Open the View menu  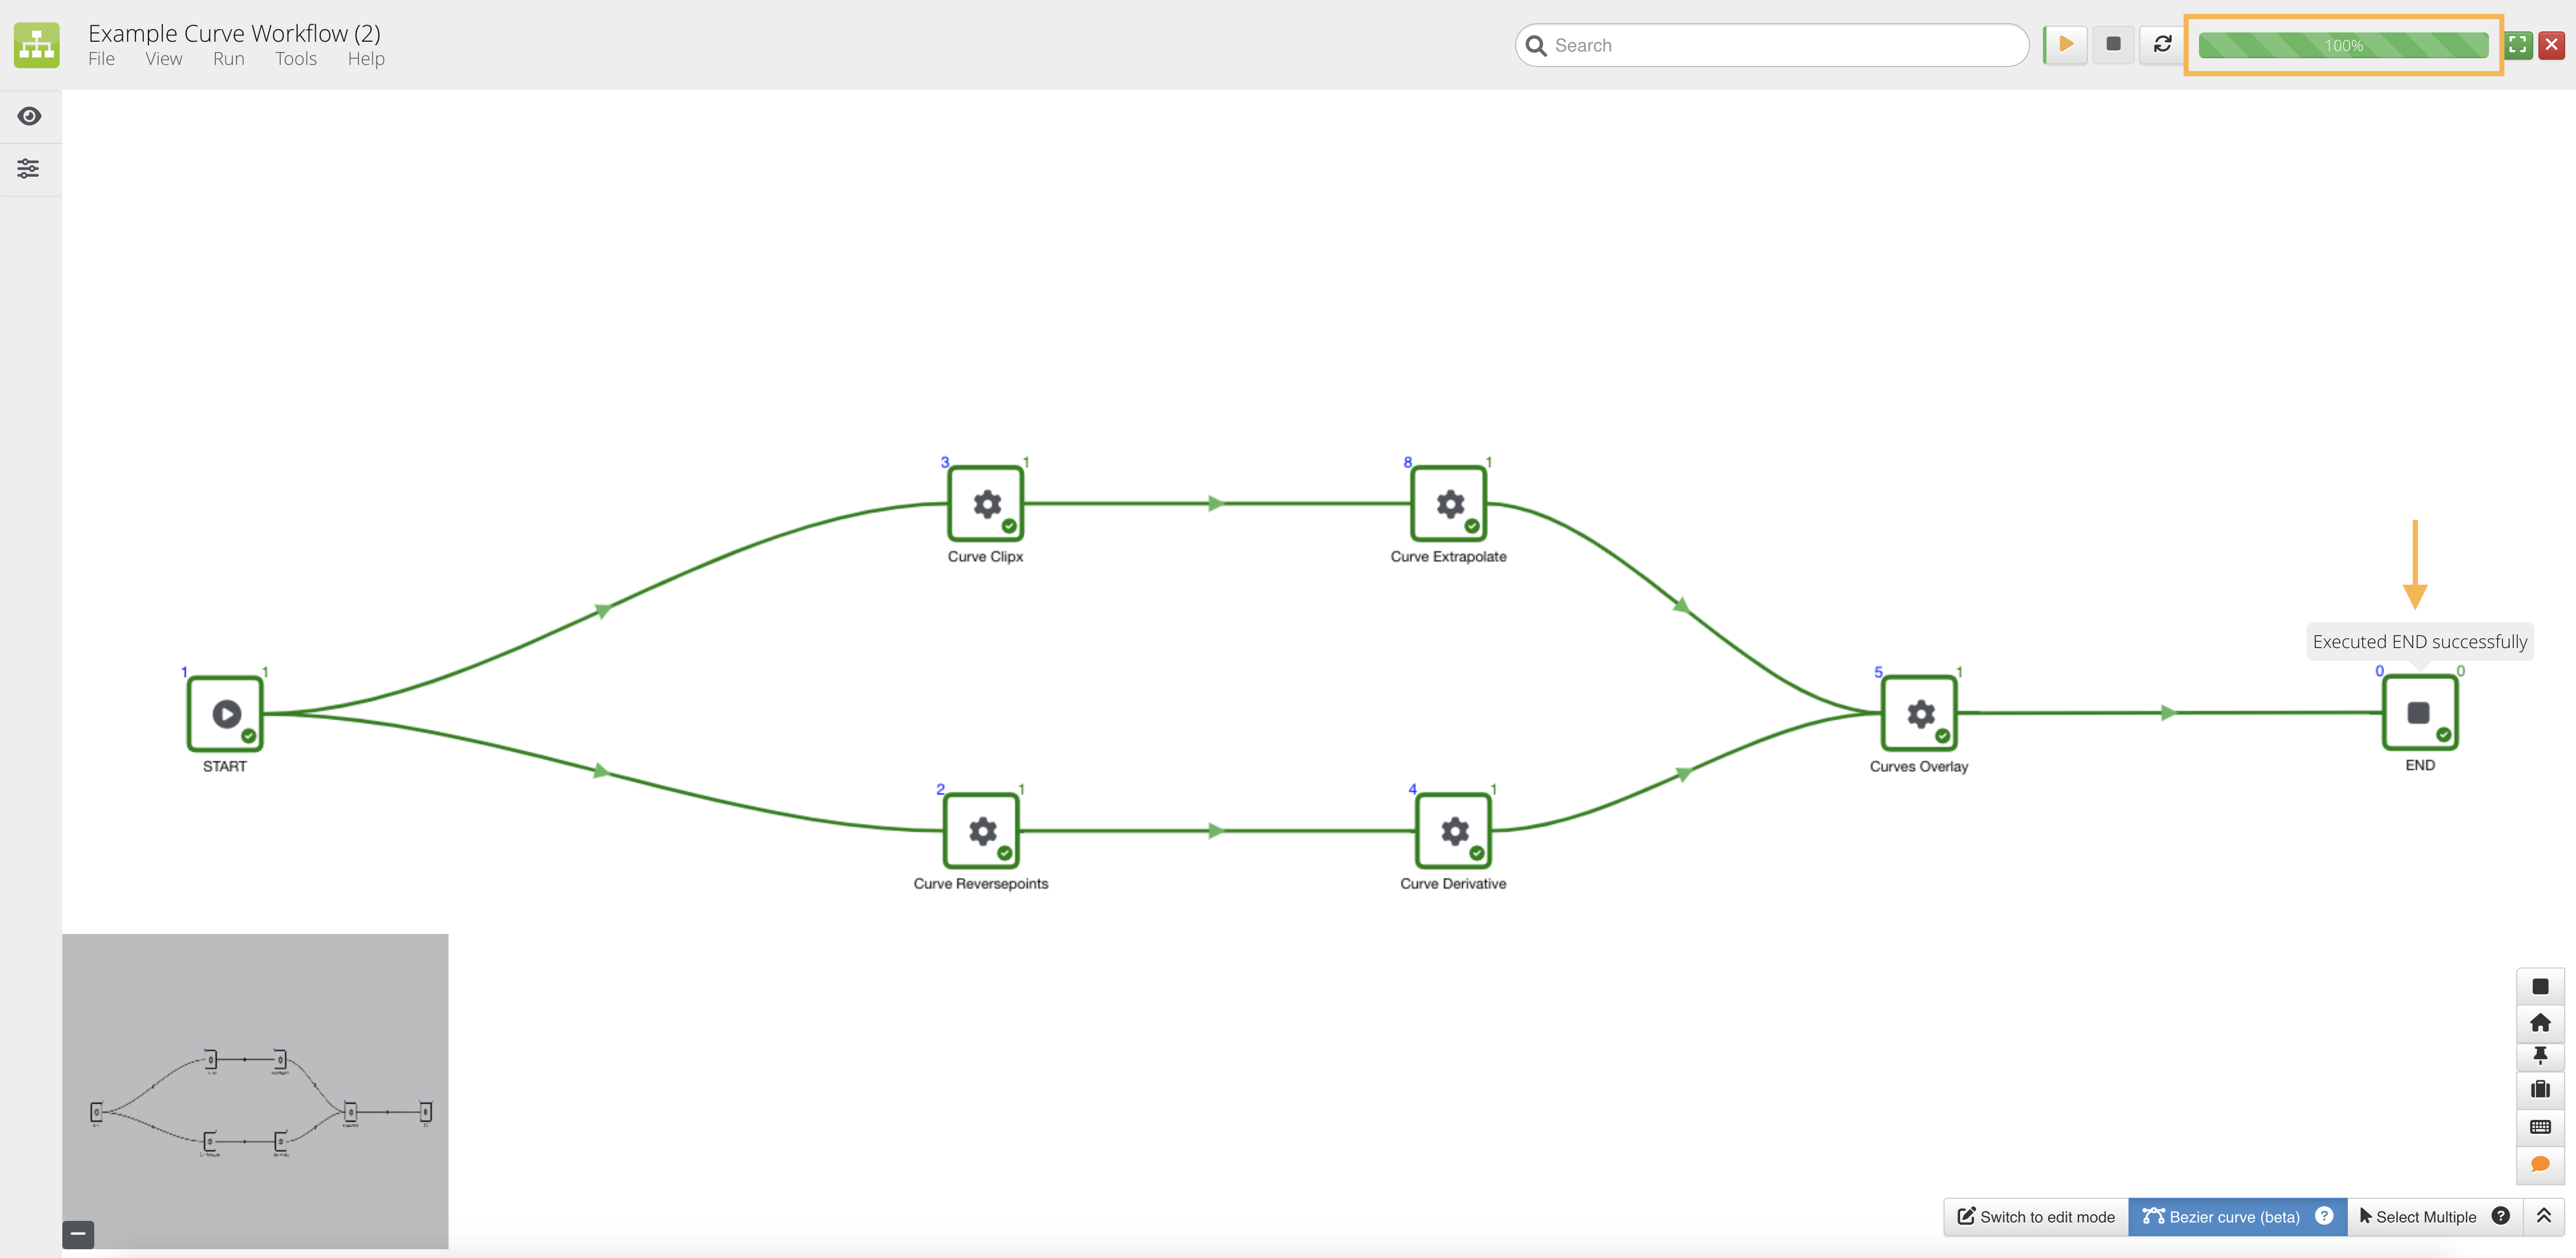click(164, 59)
